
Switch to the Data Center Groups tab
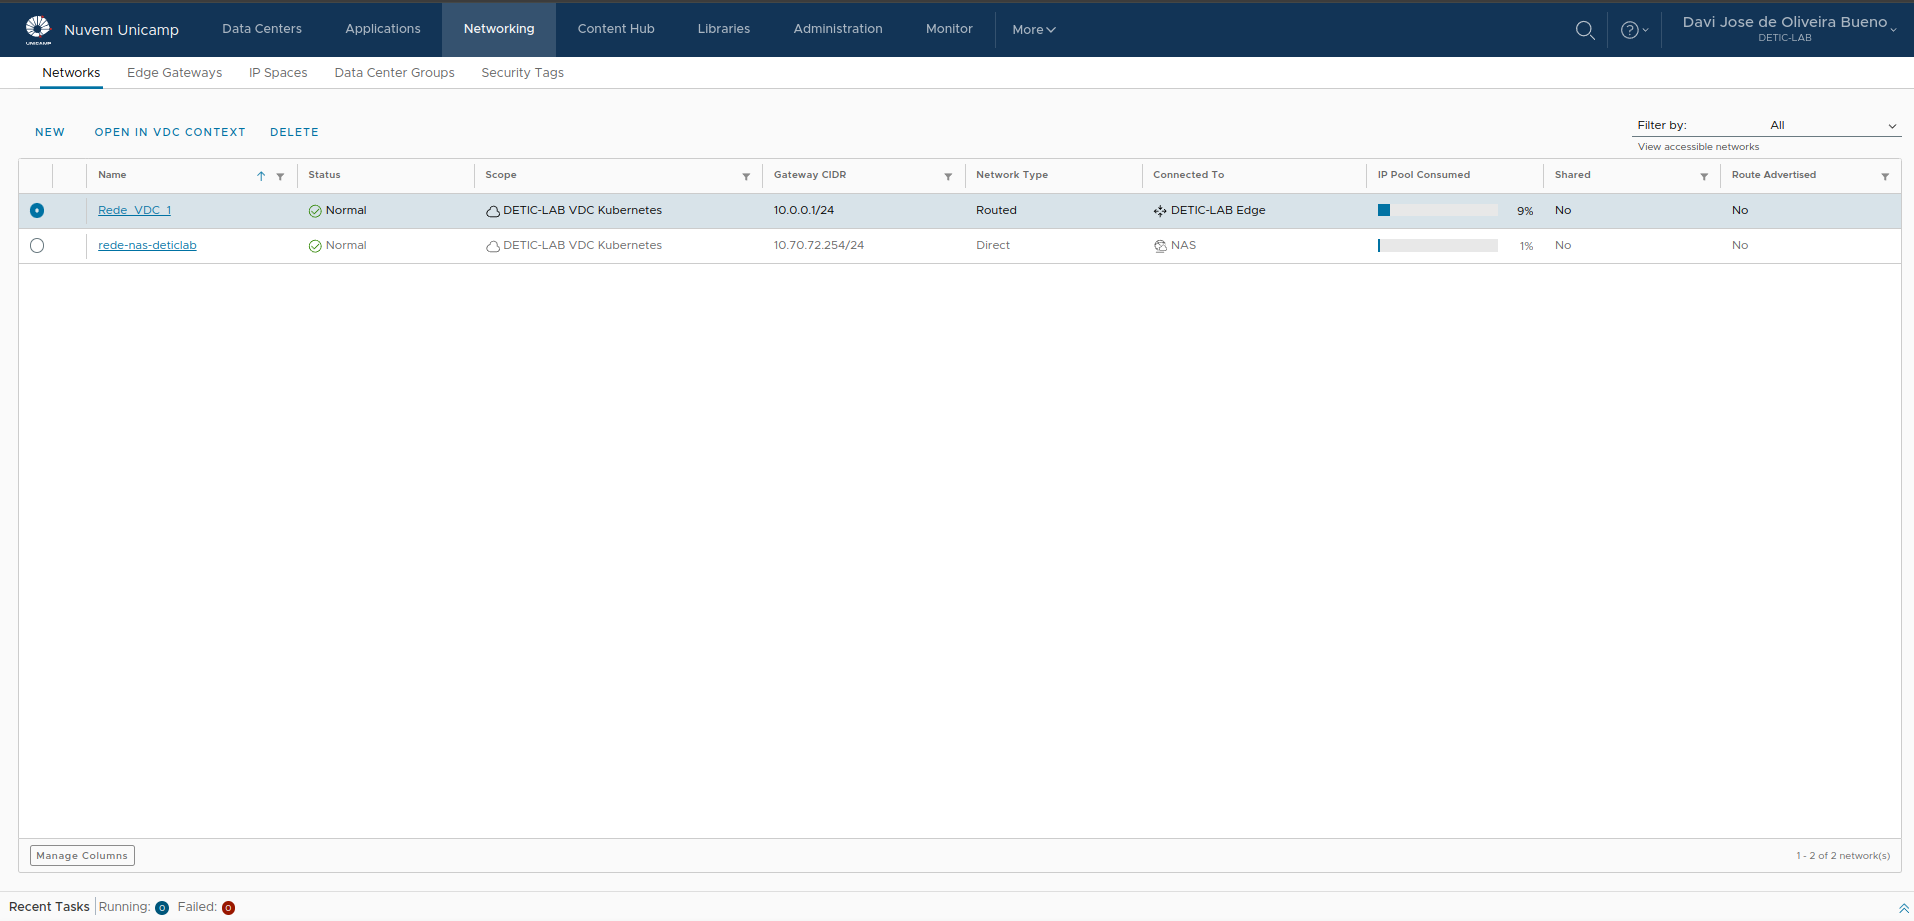(x=395, y=73)
